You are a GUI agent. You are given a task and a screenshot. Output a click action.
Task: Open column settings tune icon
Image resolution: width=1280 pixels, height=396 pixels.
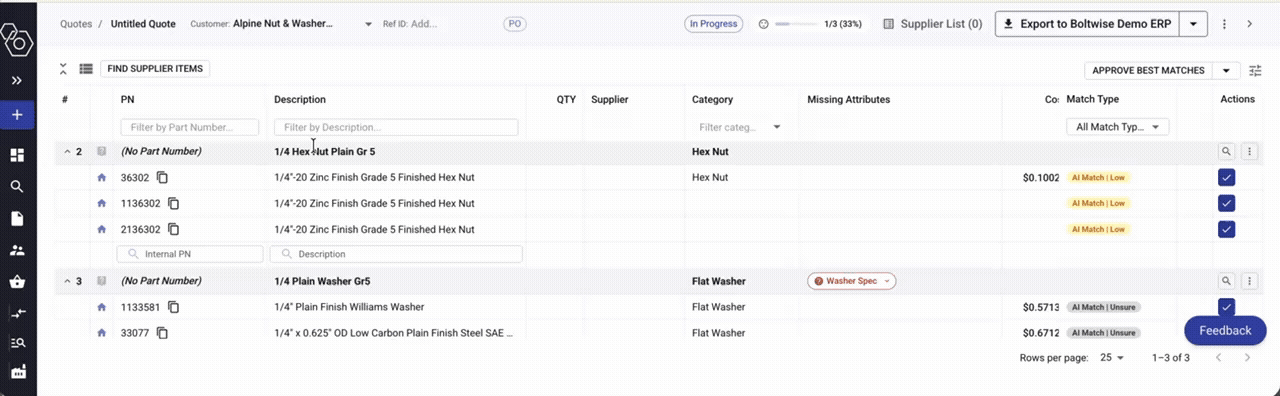(x=1255, y=71)
